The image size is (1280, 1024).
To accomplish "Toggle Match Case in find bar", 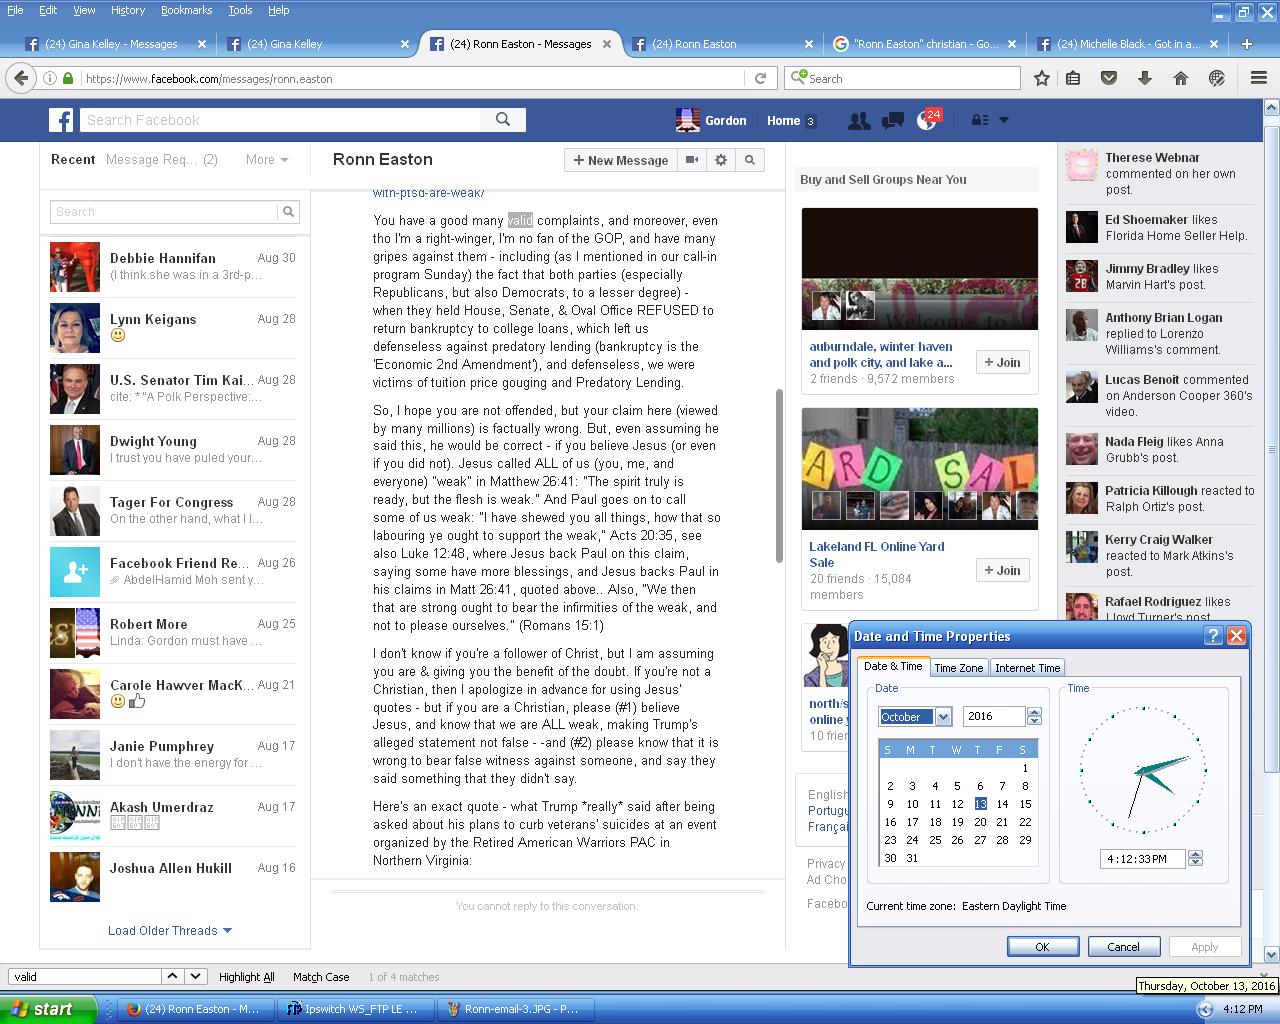I will pos(321,977).
